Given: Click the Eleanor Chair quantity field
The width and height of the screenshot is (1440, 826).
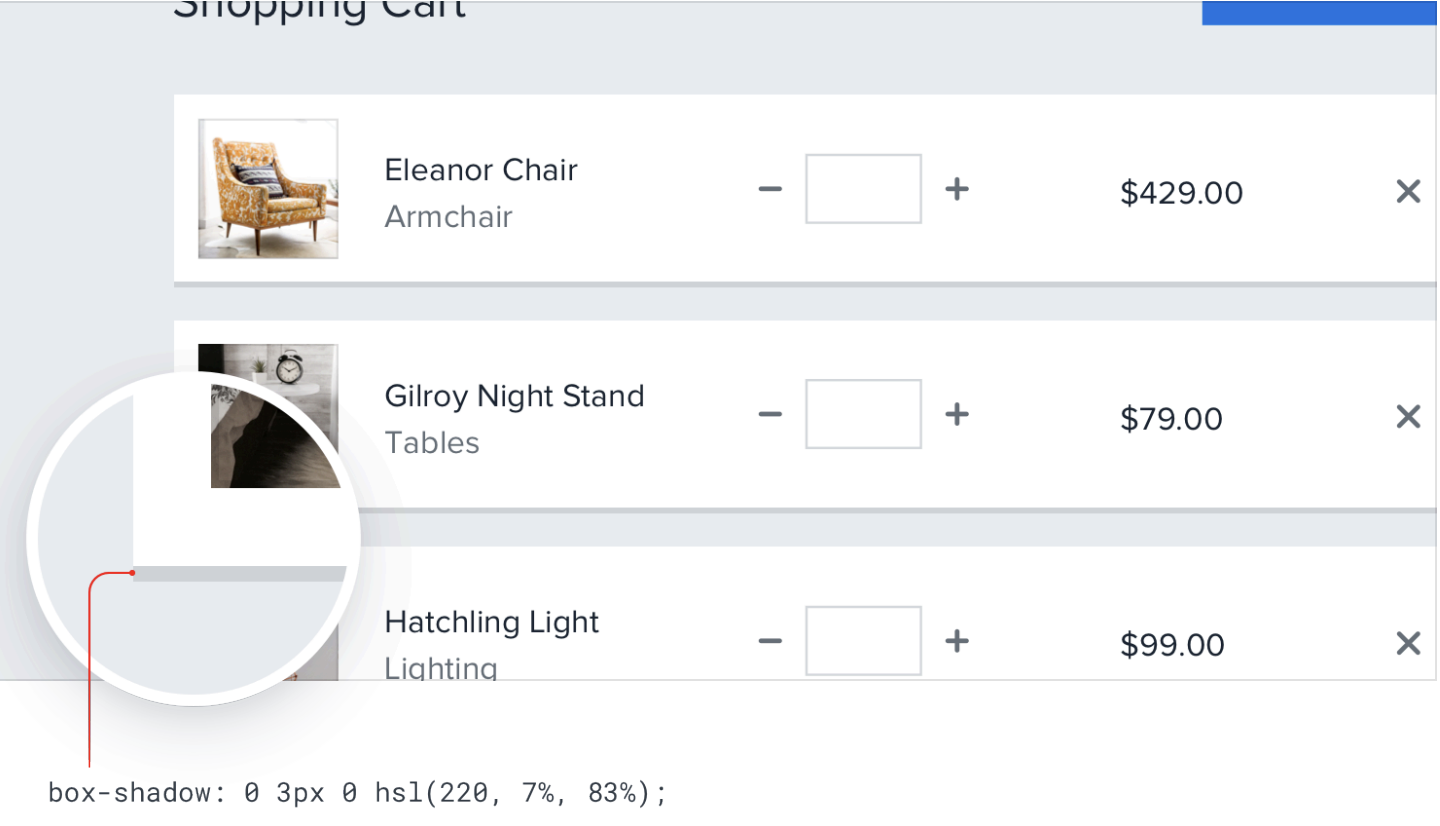Looking at the screenshot, I should tap(863, 189).
